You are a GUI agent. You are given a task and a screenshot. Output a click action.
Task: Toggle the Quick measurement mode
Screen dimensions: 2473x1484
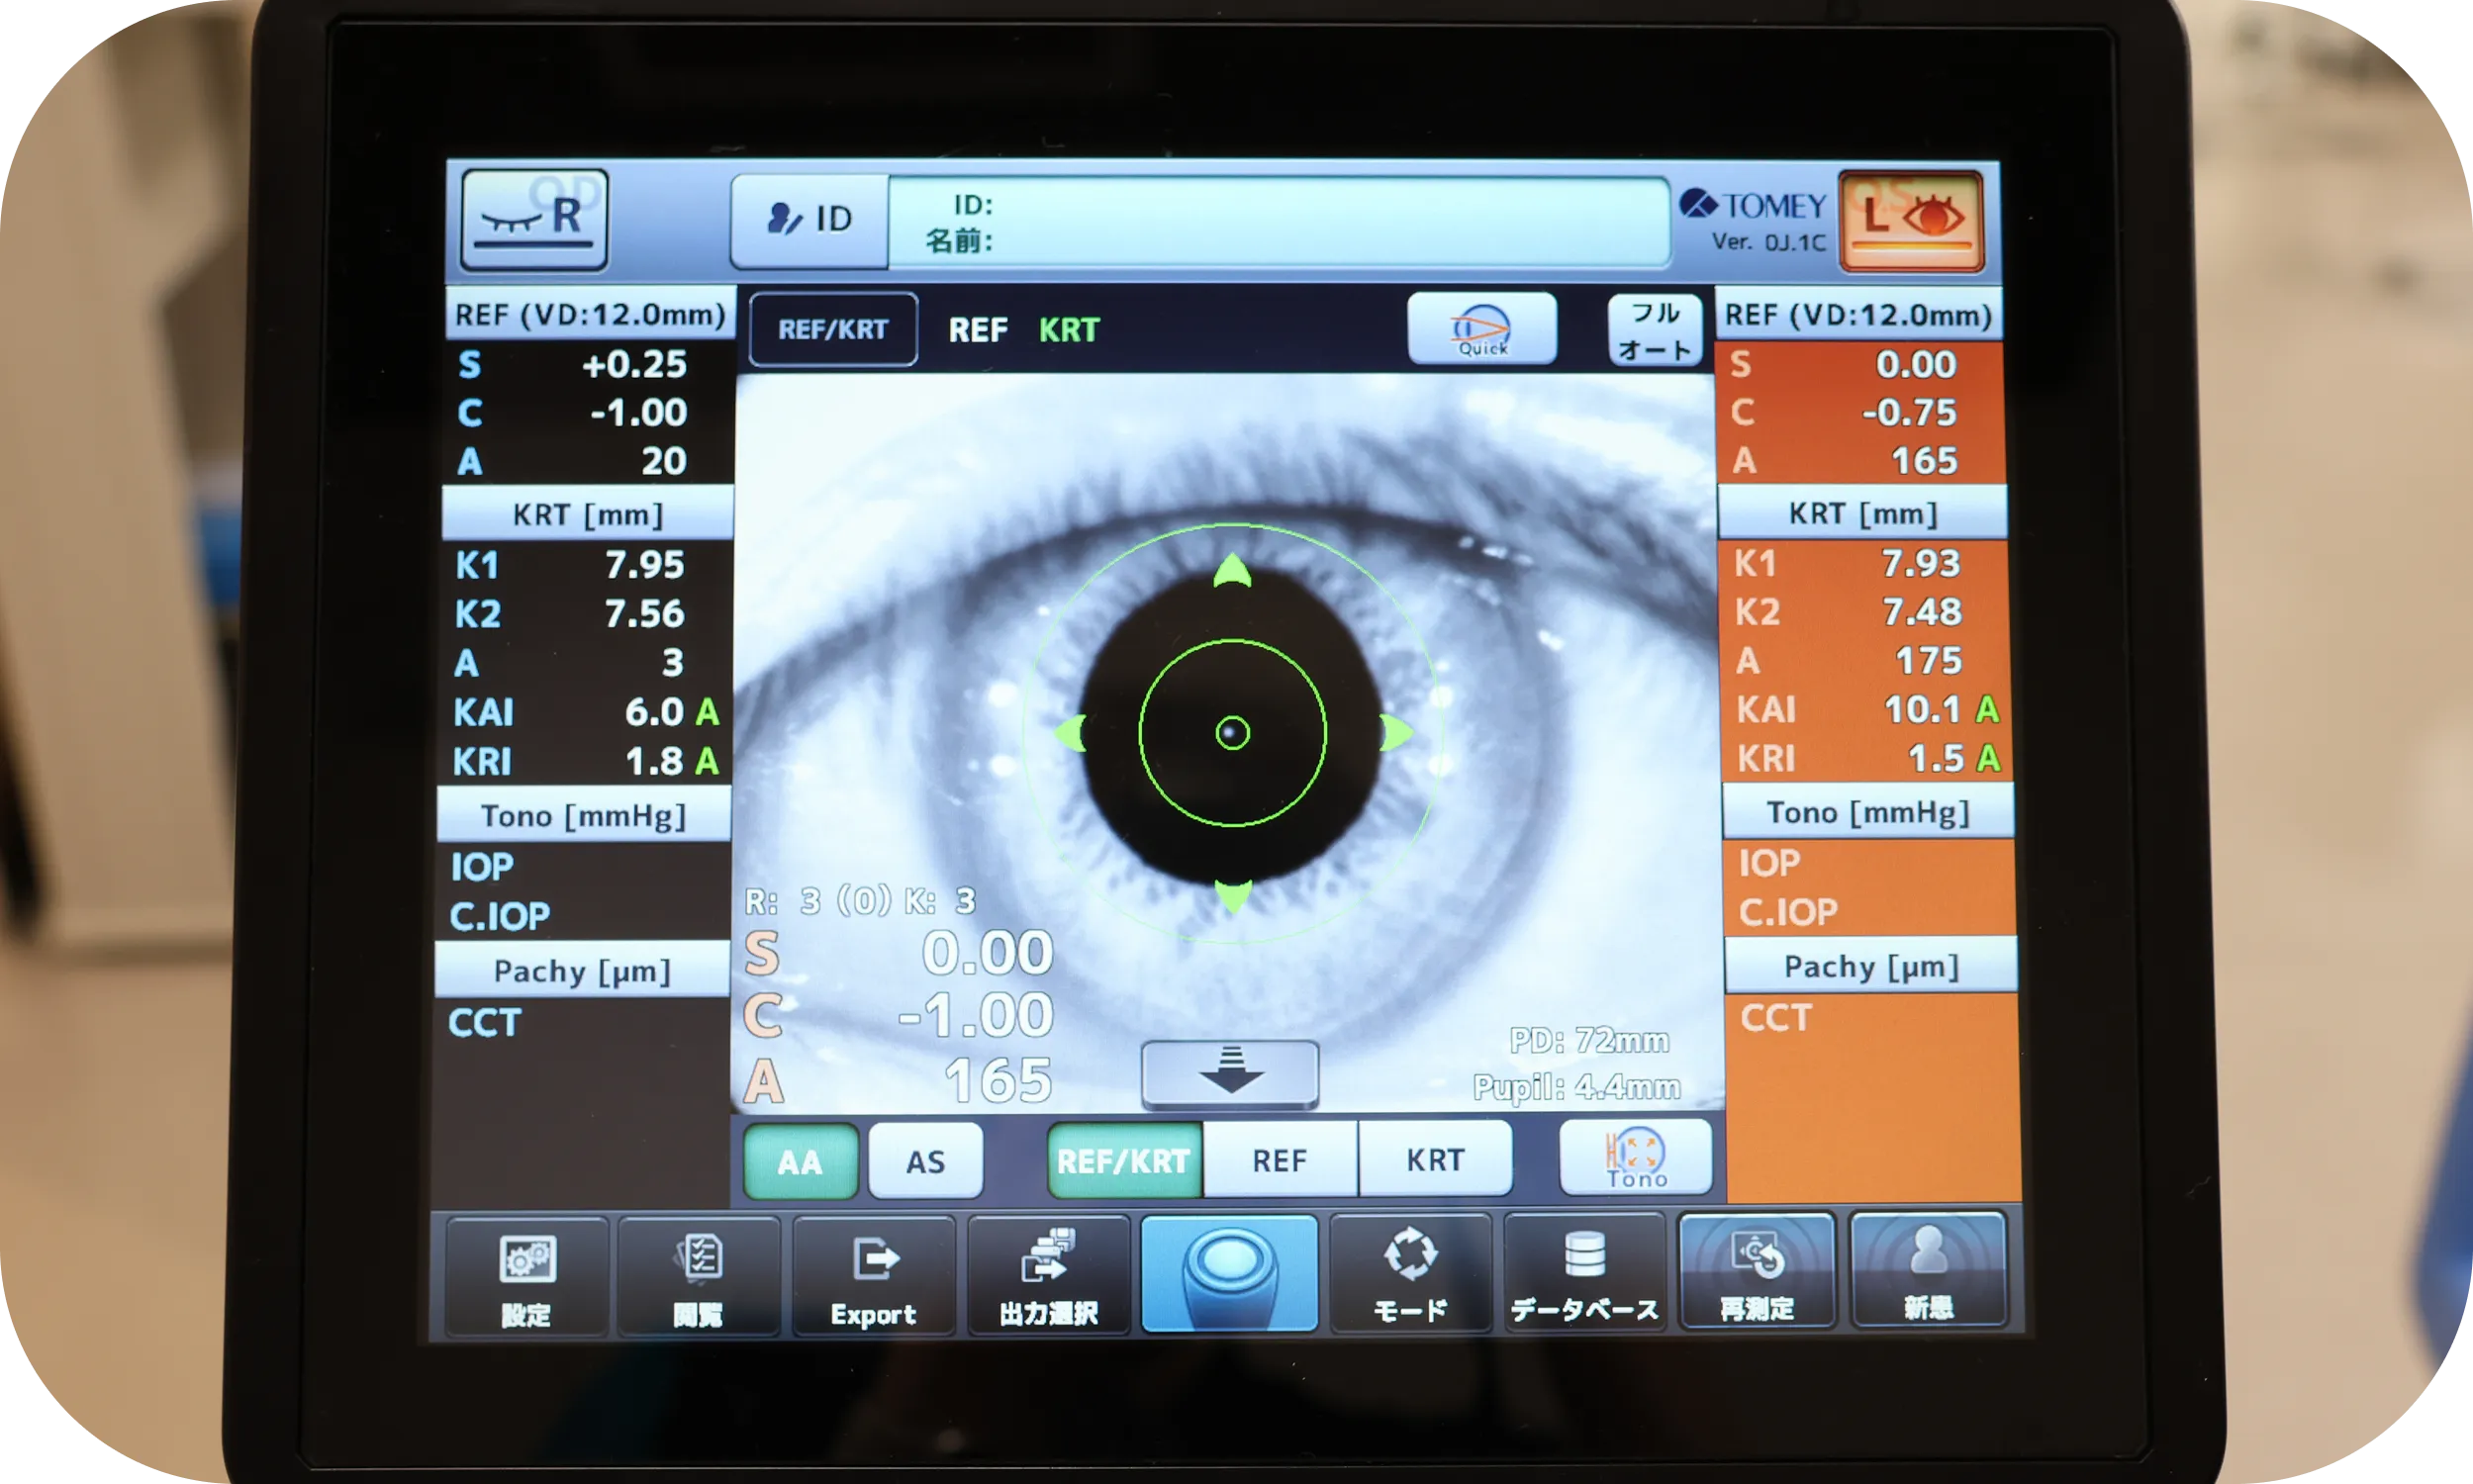(x=1482, y=329)
